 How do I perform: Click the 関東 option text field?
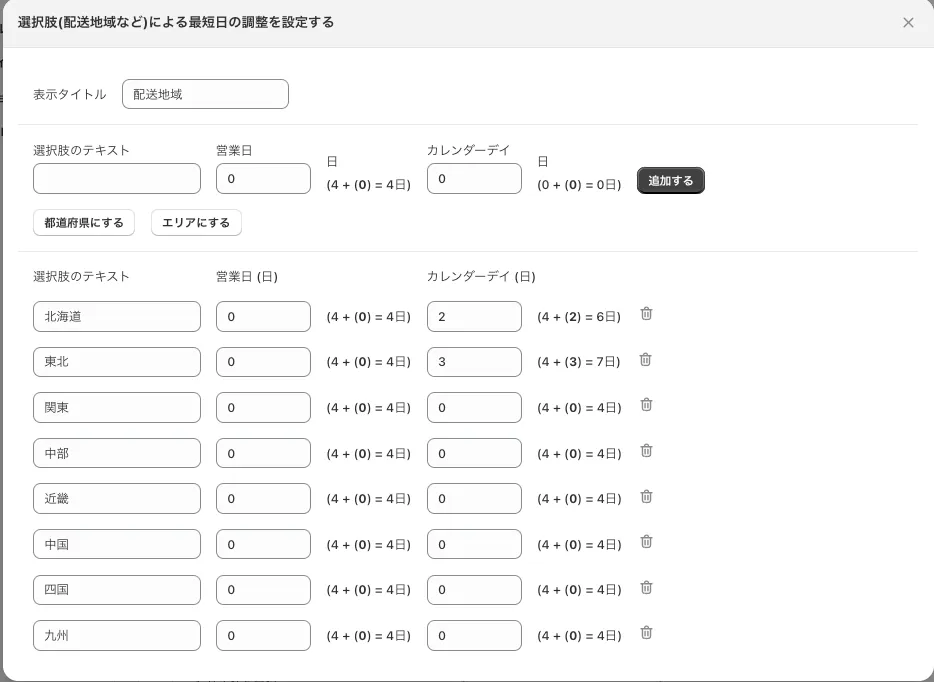[x=117, y=408]
